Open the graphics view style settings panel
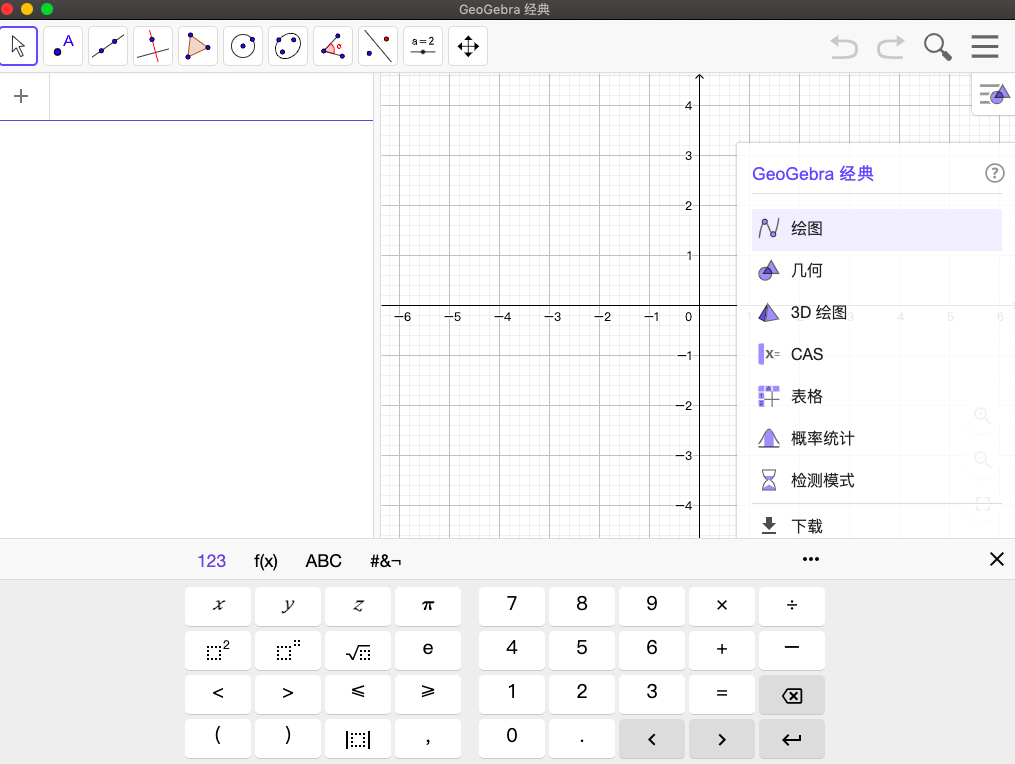1015x764 pixels. coord(993,93)
